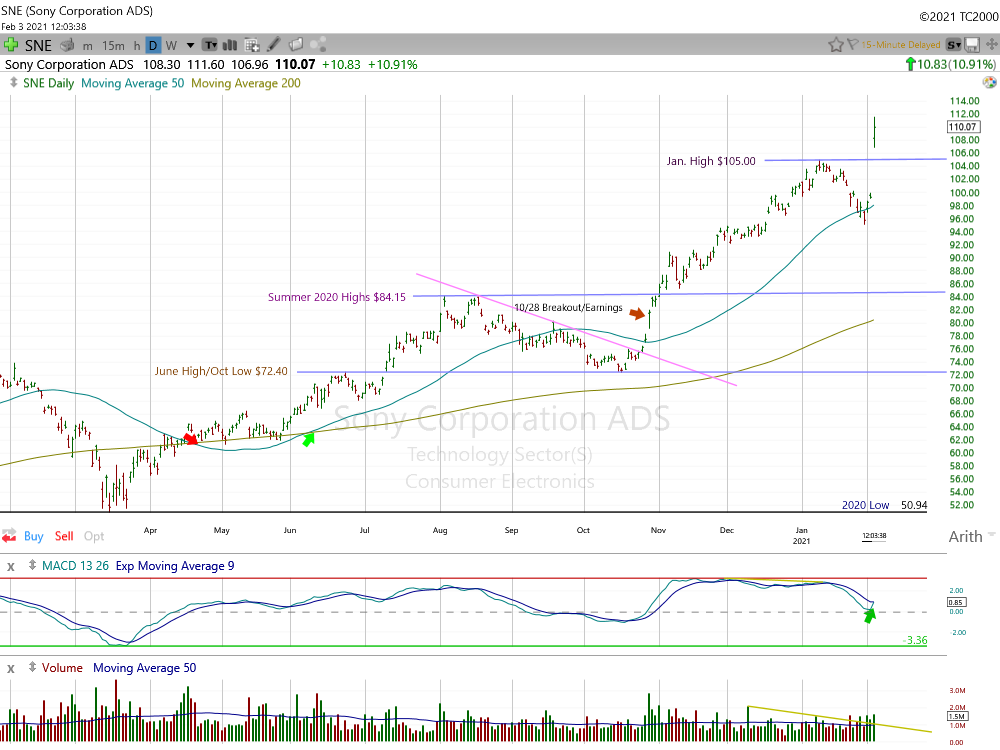Select the Weekly 'W' timeframe
Screen dimensions: 1000x750
171,46
